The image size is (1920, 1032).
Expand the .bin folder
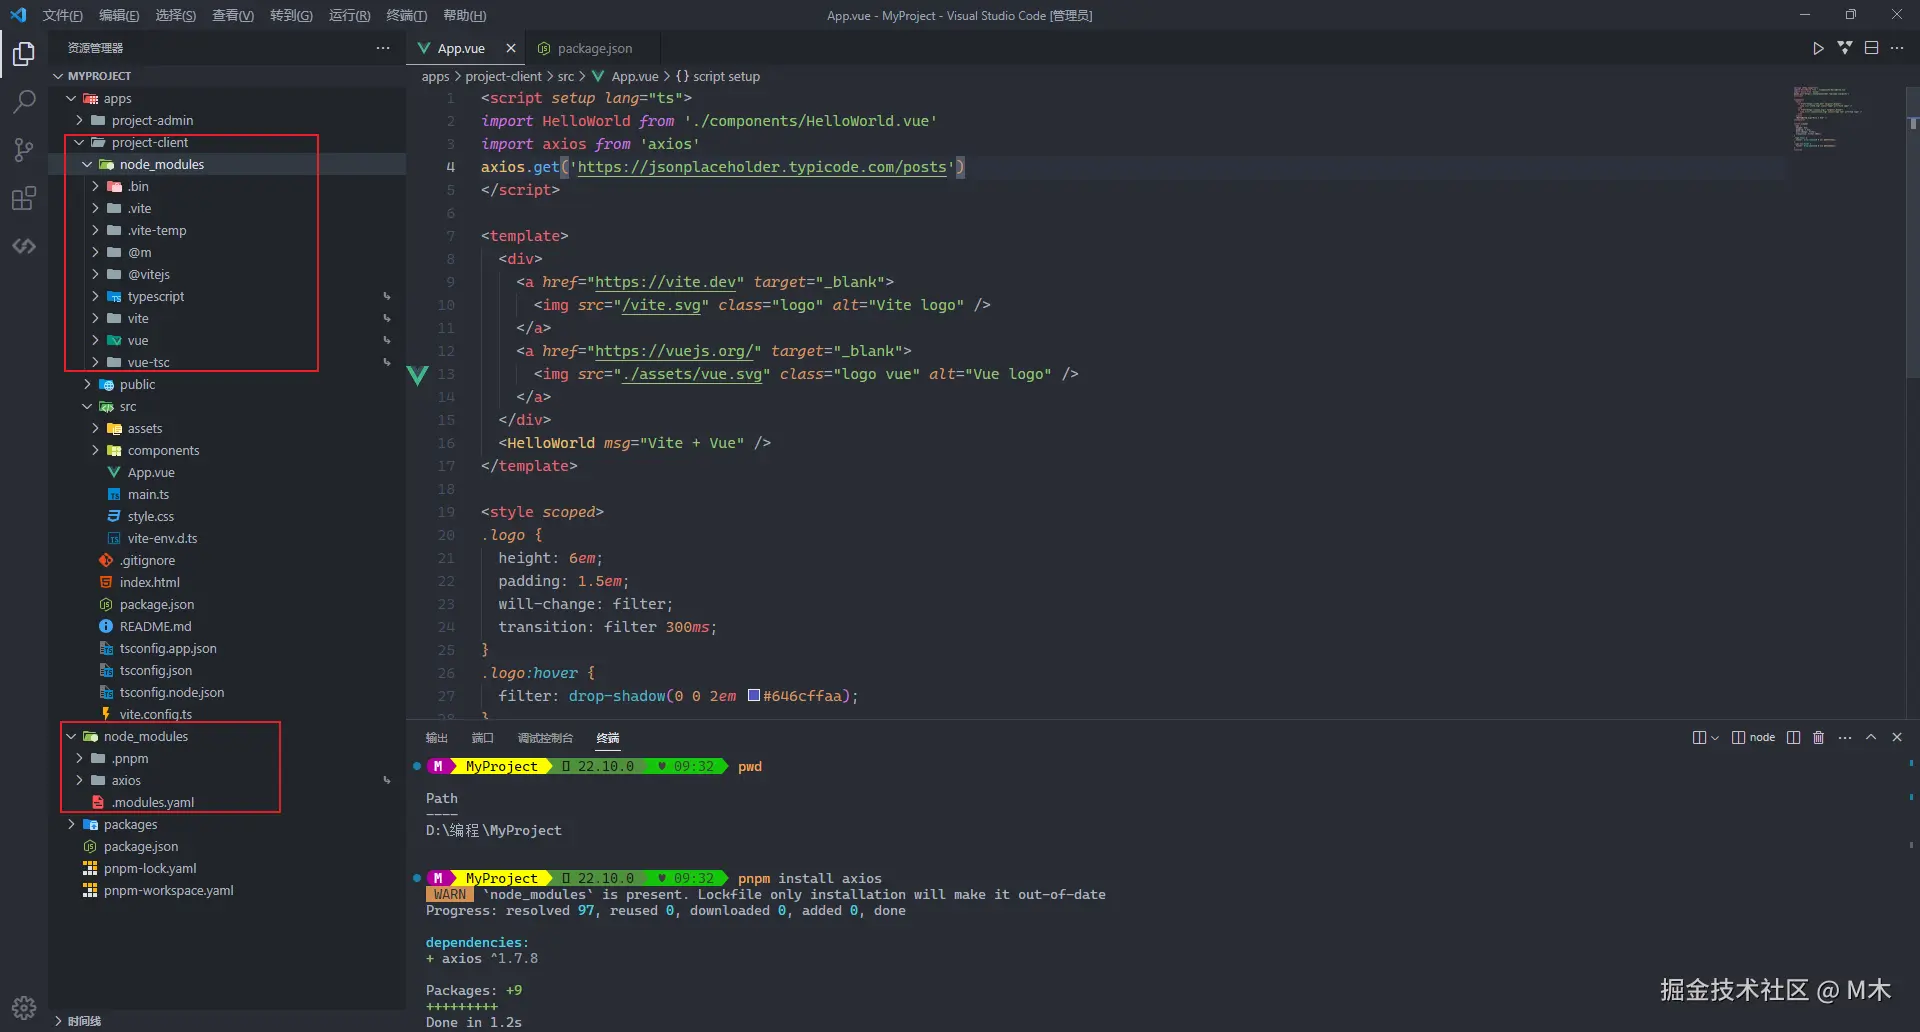pos(95,186)
